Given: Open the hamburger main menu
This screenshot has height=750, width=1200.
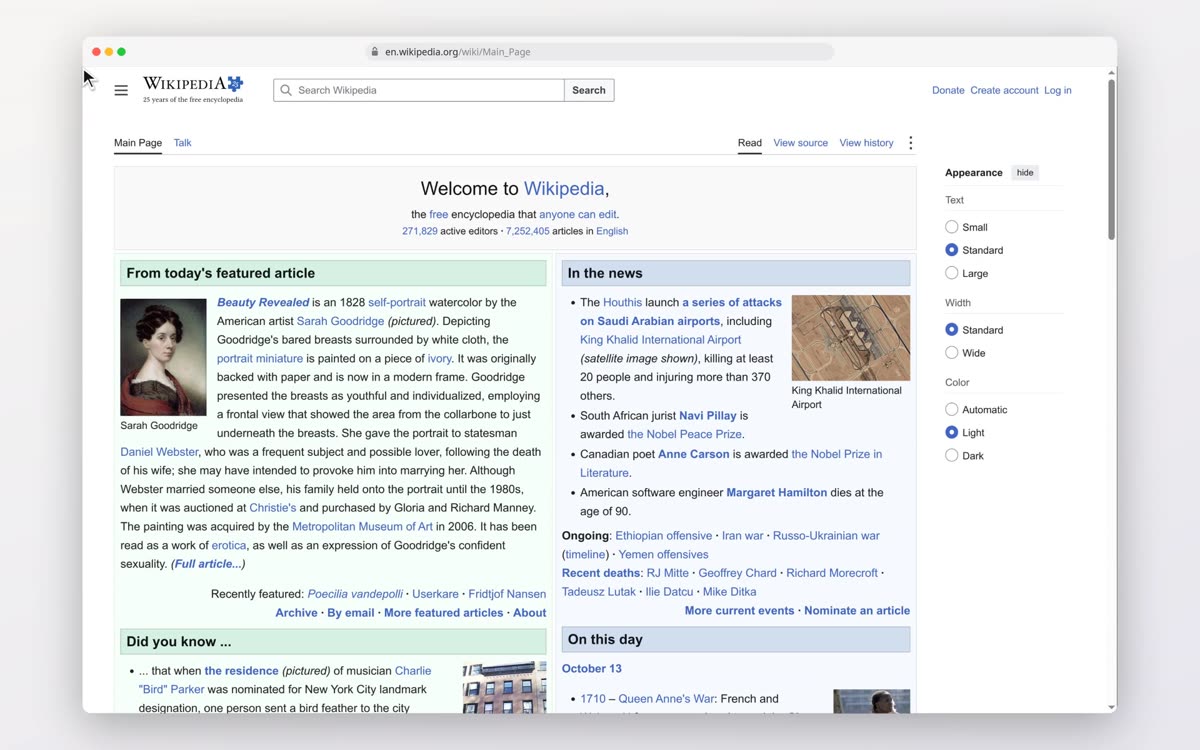Looking at the screenshot, I should click(x=121, y=90).
